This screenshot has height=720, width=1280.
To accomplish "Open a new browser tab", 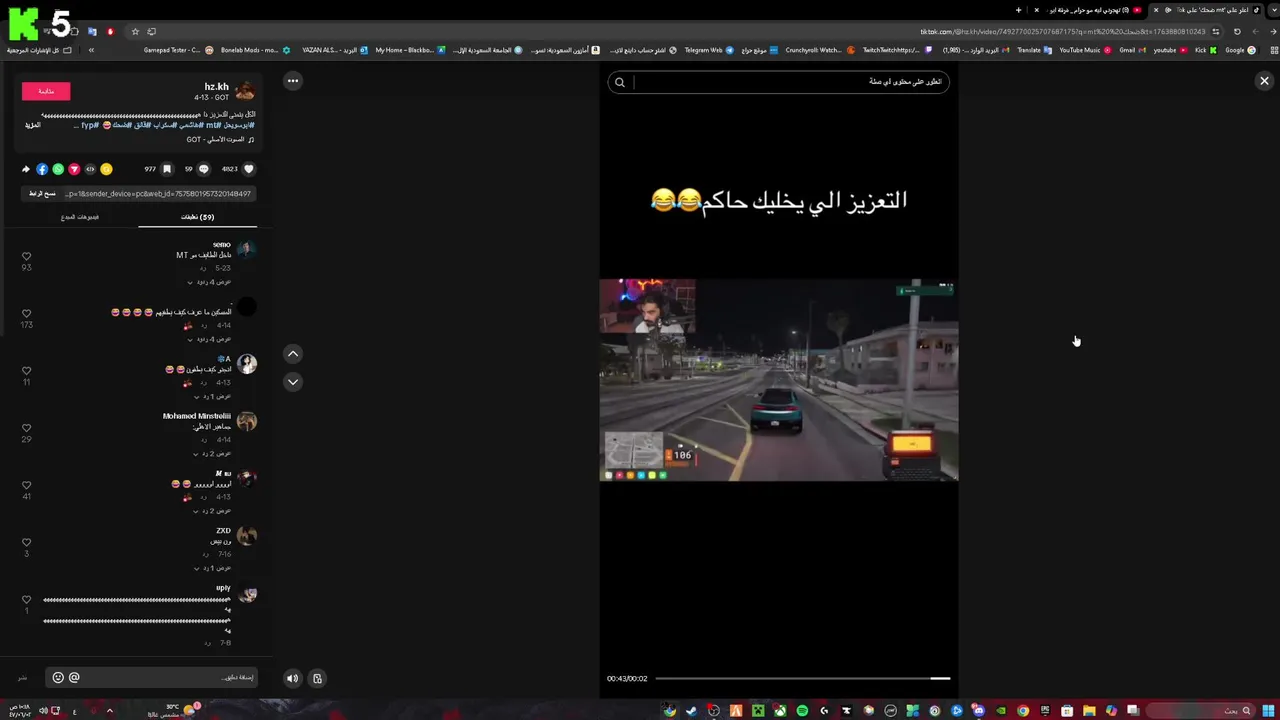I will 1019,10.
